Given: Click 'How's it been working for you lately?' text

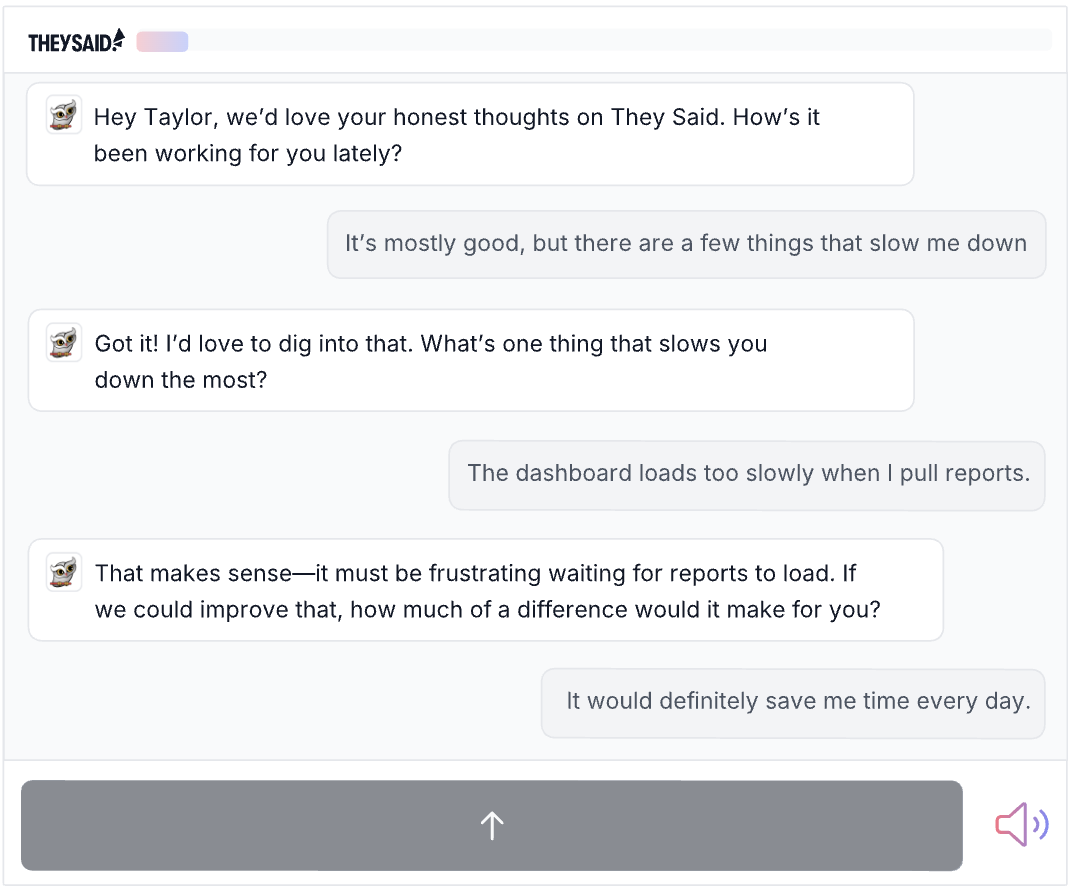Looking at the screenshot, I should point(248,154).
